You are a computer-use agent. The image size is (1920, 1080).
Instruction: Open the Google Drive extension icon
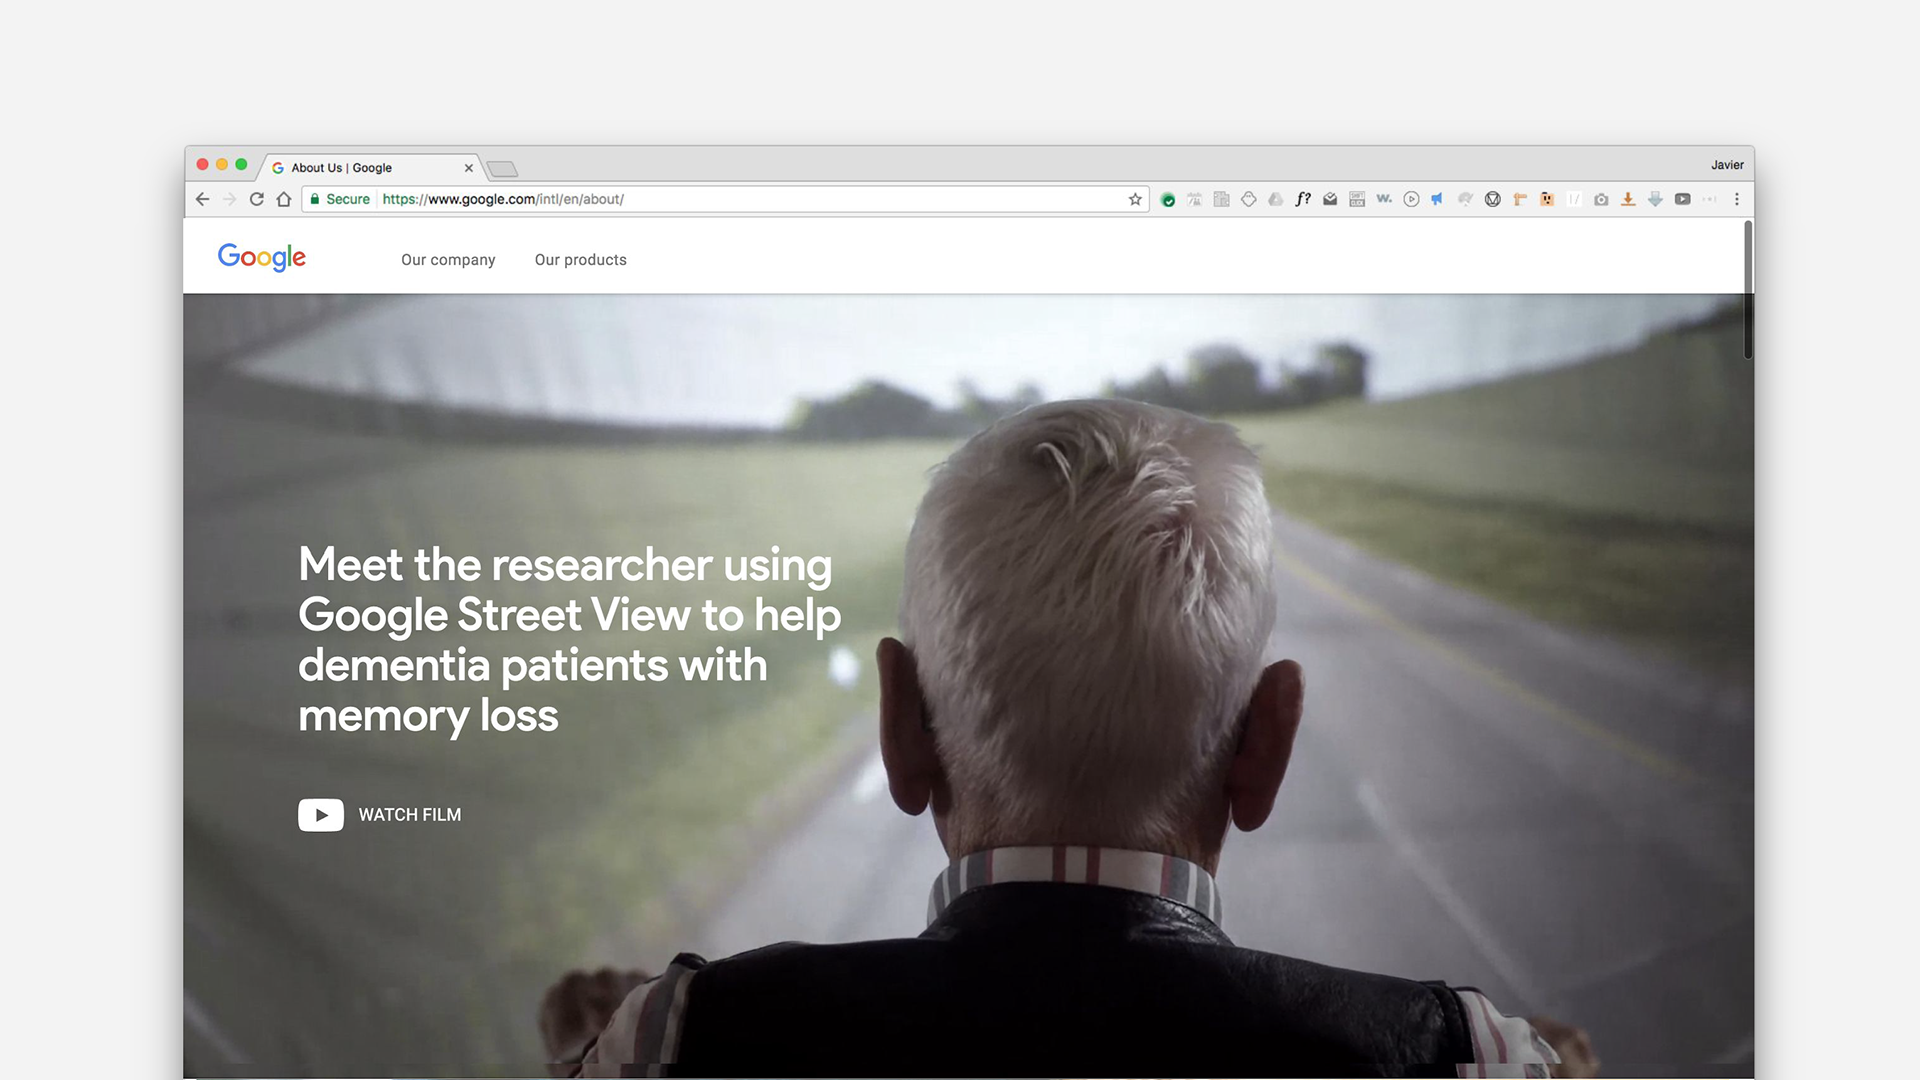1275,199
